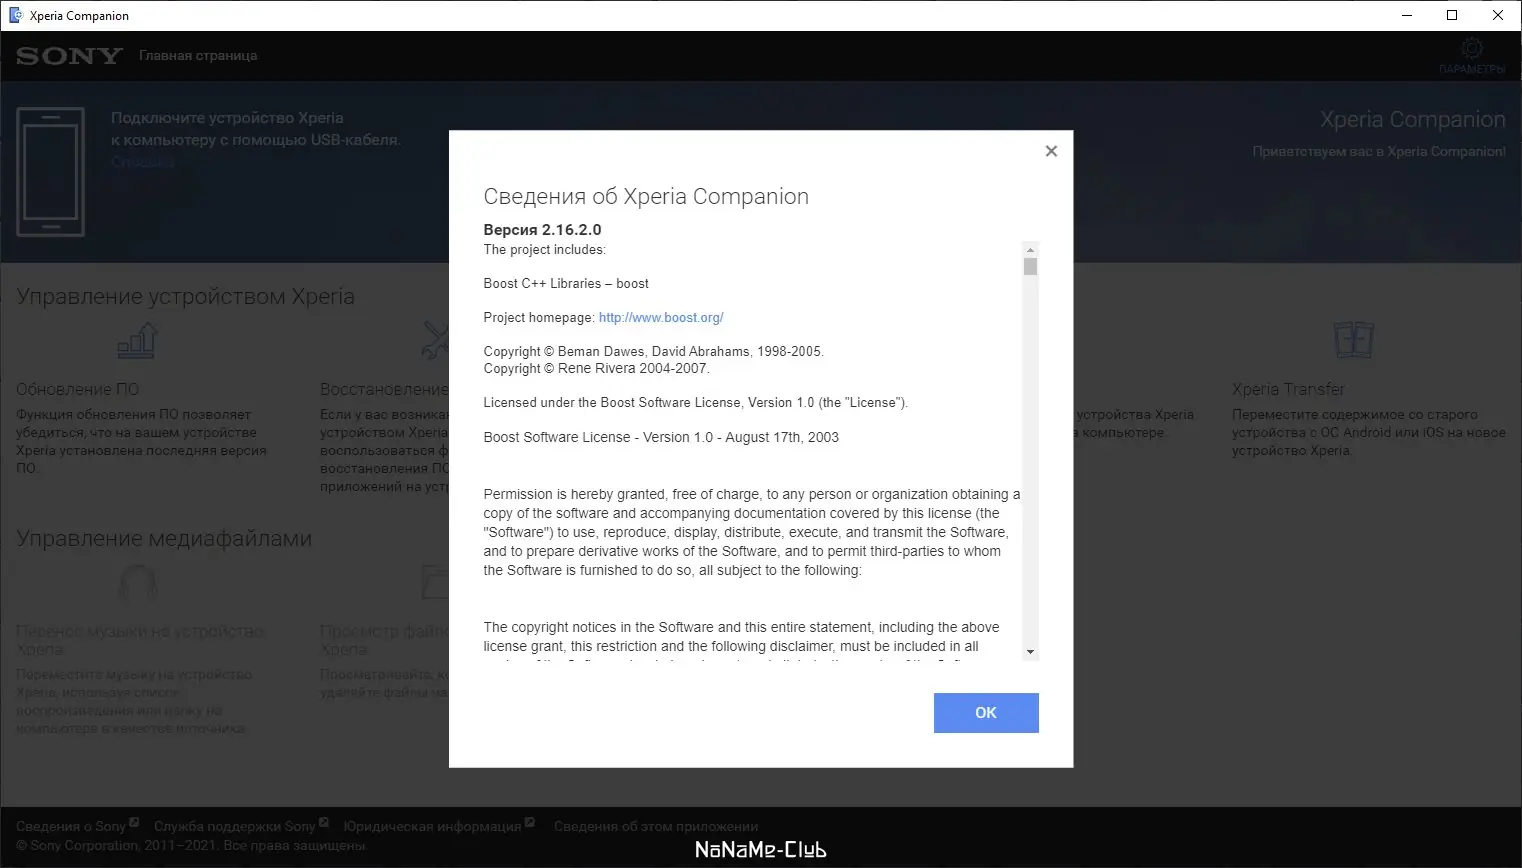1522x868 pixels.
Task: Click the Обновление ПО chart icon
Action: click(x=137, y=341)
